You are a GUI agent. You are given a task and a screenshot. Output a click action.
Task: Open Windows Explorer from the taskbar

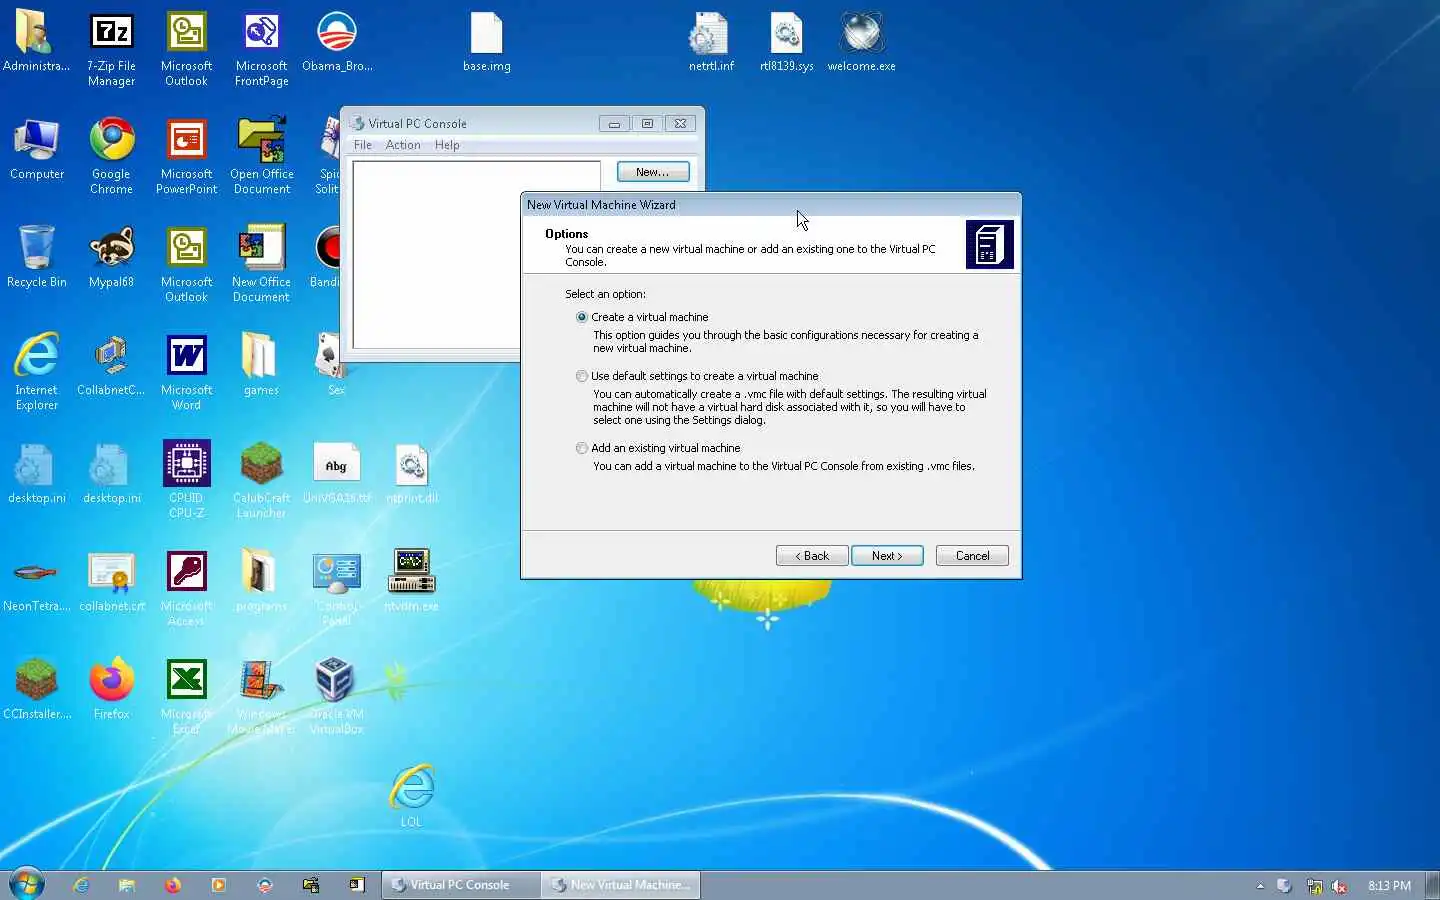coord(127,885)
